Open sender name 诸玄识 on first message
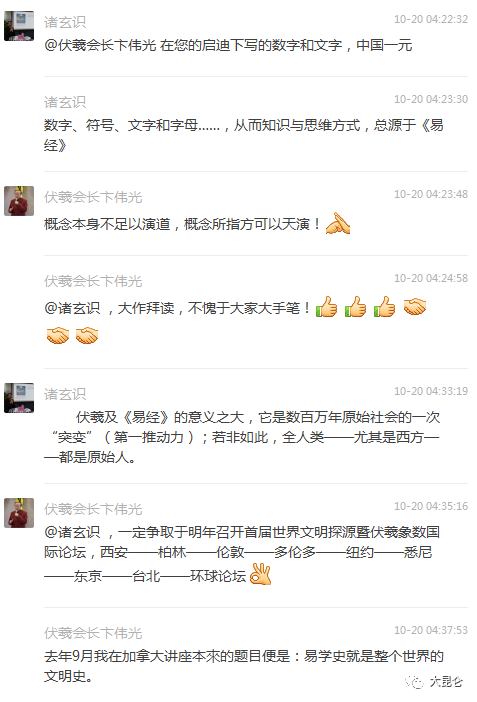 [x=65, y=22]
